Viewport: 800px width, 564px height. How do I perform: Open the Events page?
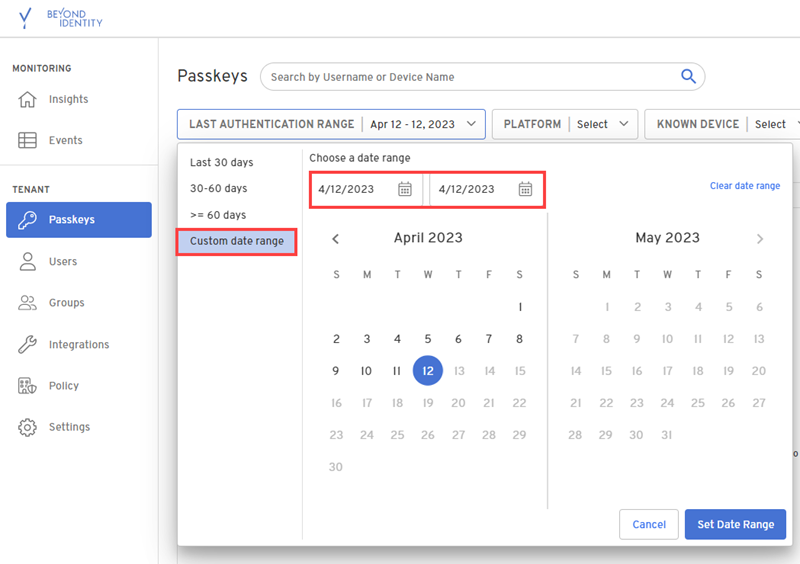[x=65, y=140]
